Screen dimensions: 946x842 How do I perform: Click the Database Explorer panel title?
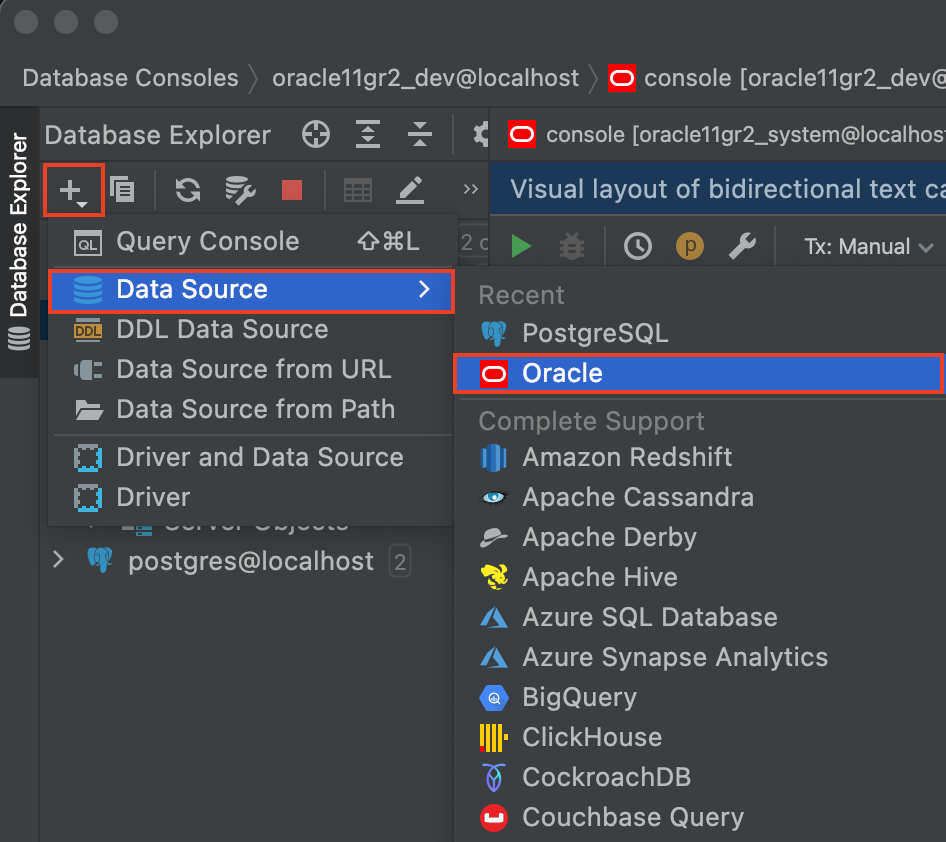157,135
